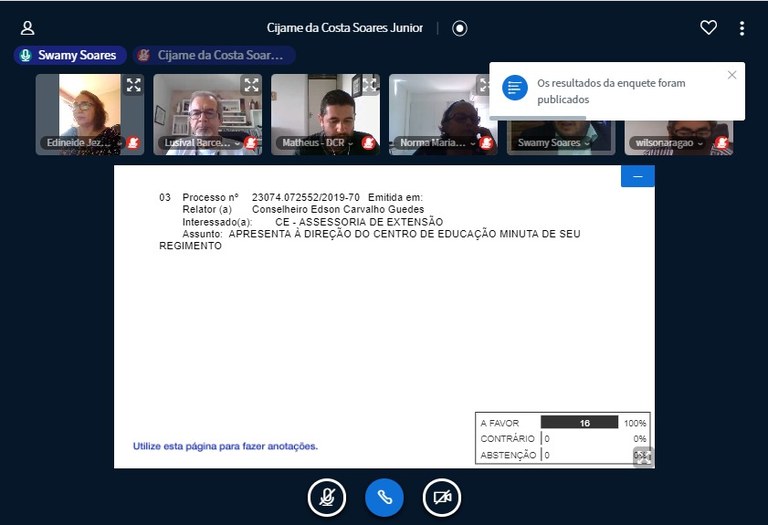Expand Edineide's webcam to fullscreen
The height and width of the screenshot is (525, 768).
(133, 86)
